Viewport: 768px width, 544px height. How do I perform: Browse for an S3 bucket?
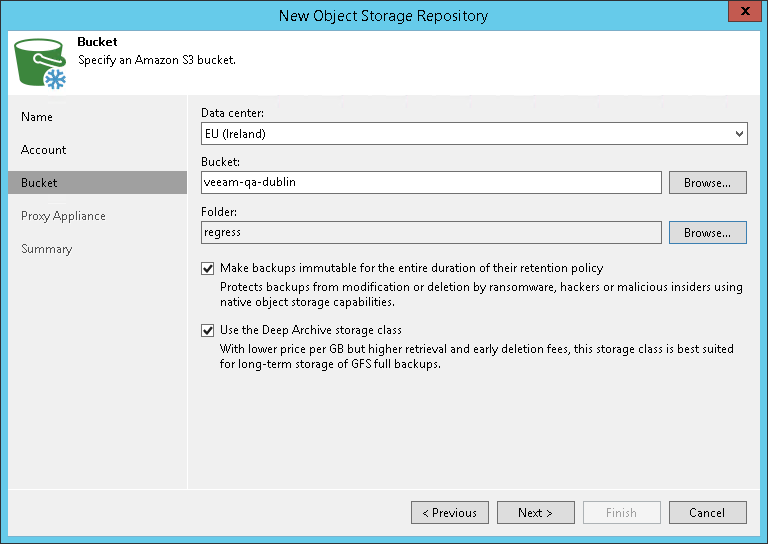(708, 183)
